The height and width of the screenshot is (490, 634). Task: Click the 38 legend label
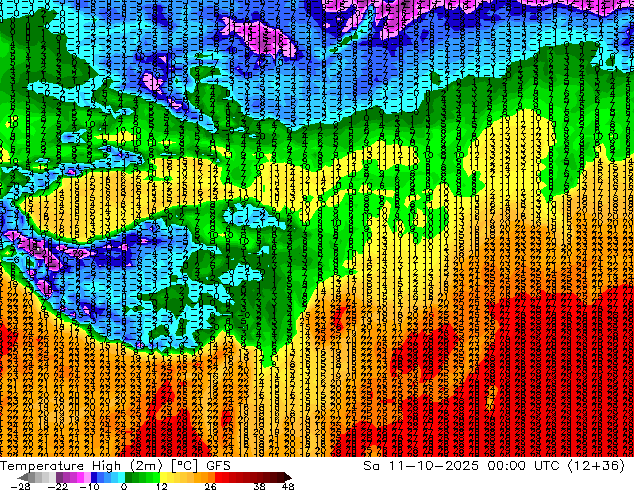260,486
